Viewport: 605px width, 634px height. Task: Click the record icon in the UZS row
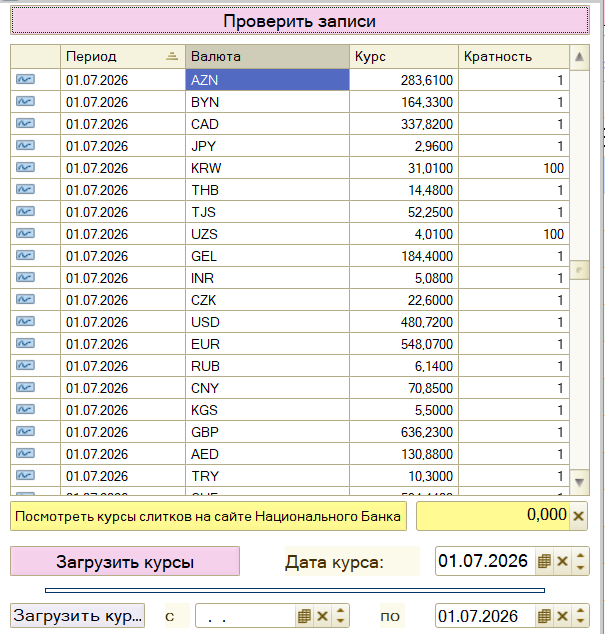point(25,233)
